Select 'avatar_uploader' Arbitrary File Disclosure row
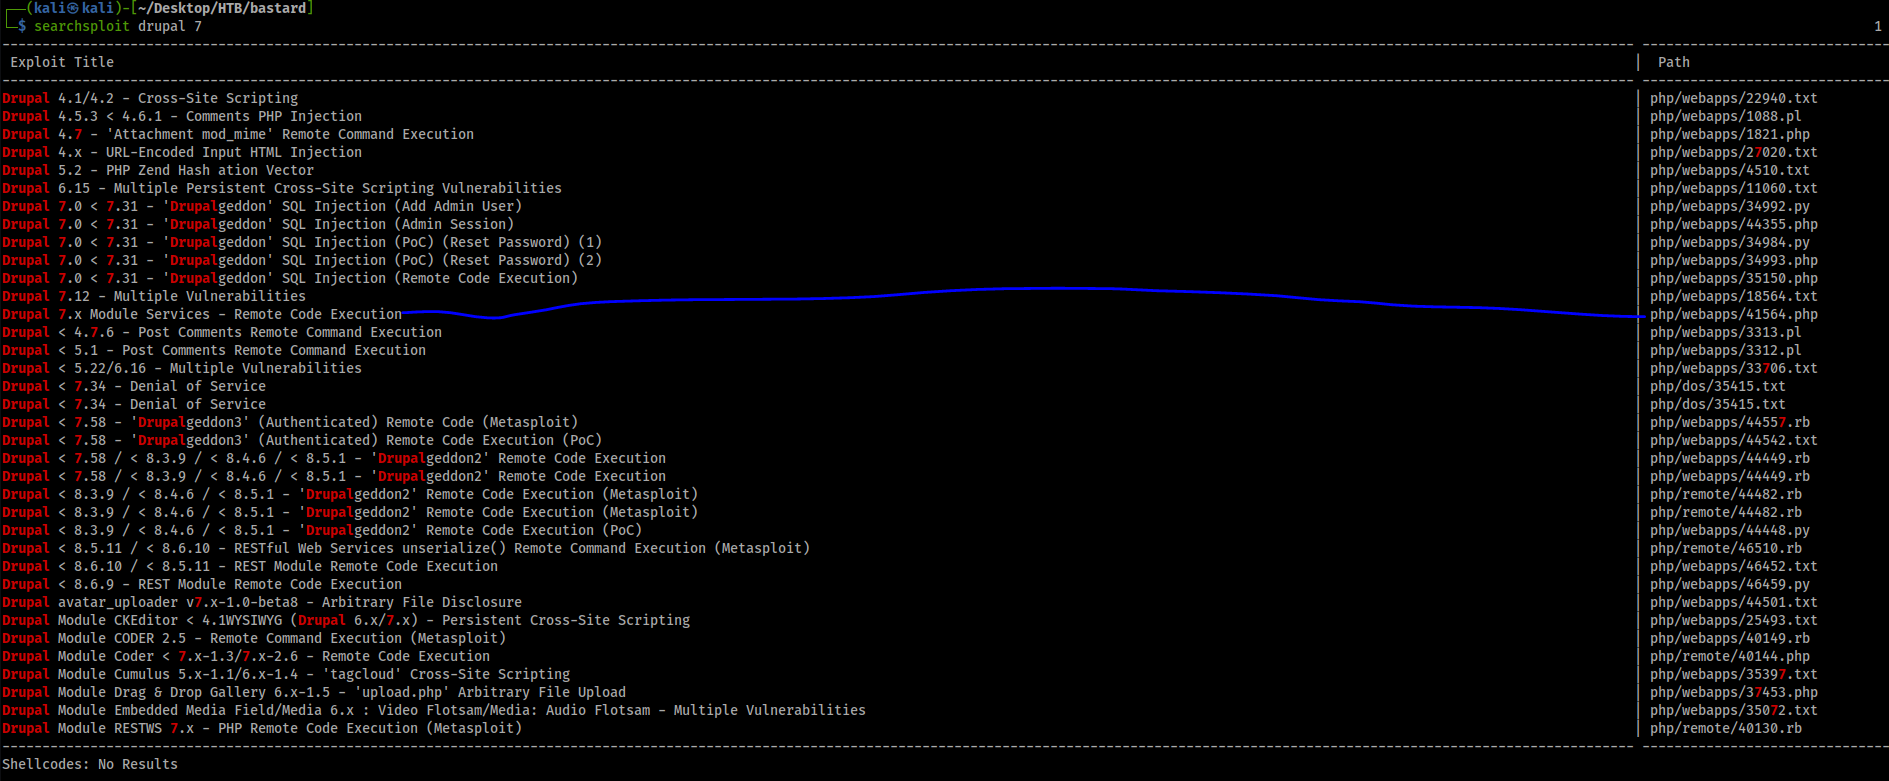 pyautogui.click(x=262, y=602)
